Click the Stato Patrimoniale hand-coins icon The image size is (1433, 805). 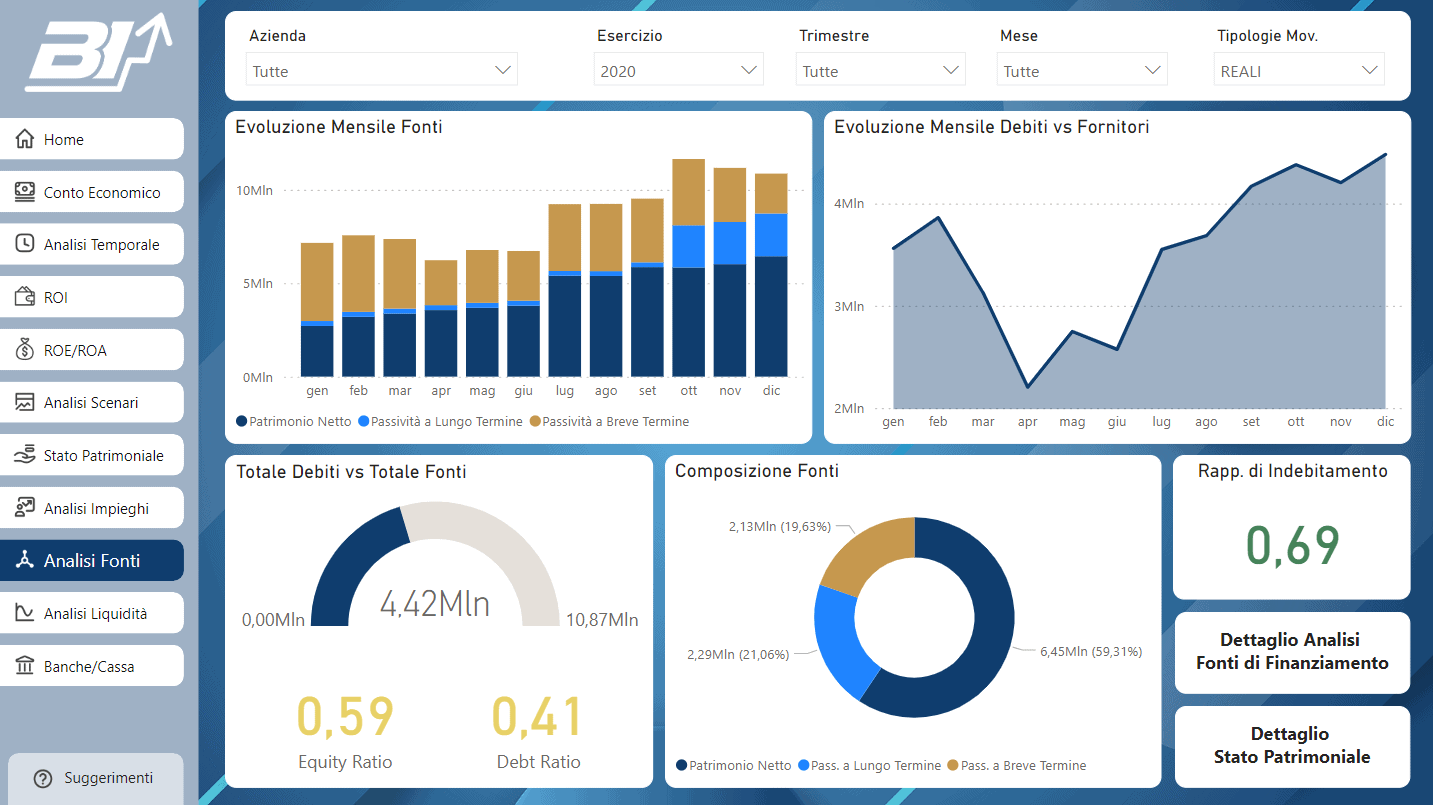(25, 455)
